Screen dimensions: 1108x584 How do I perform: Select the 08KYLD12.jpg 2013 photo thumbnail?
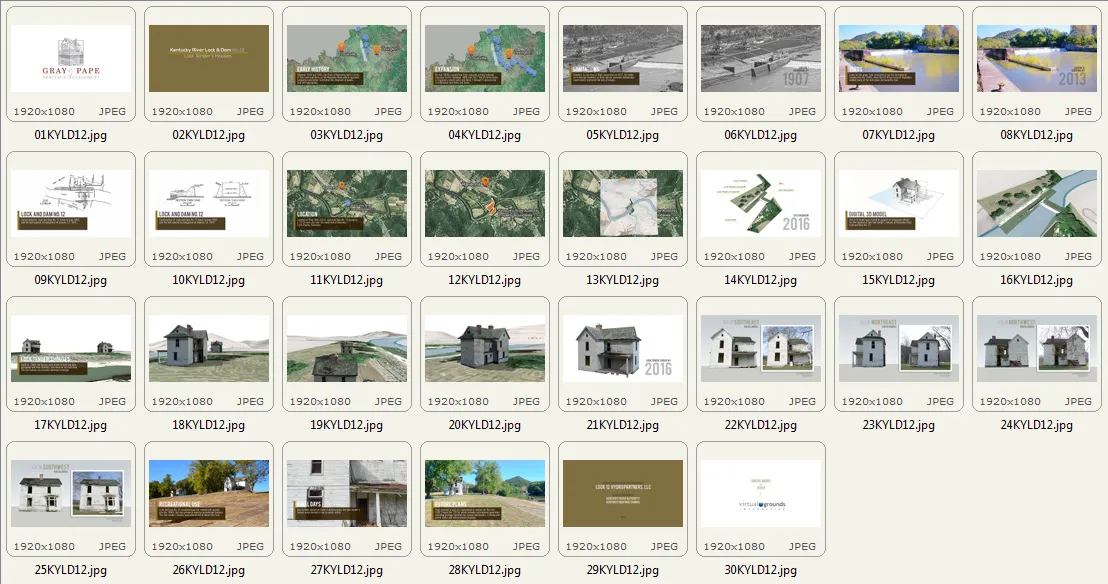(x=1037, y=59)
